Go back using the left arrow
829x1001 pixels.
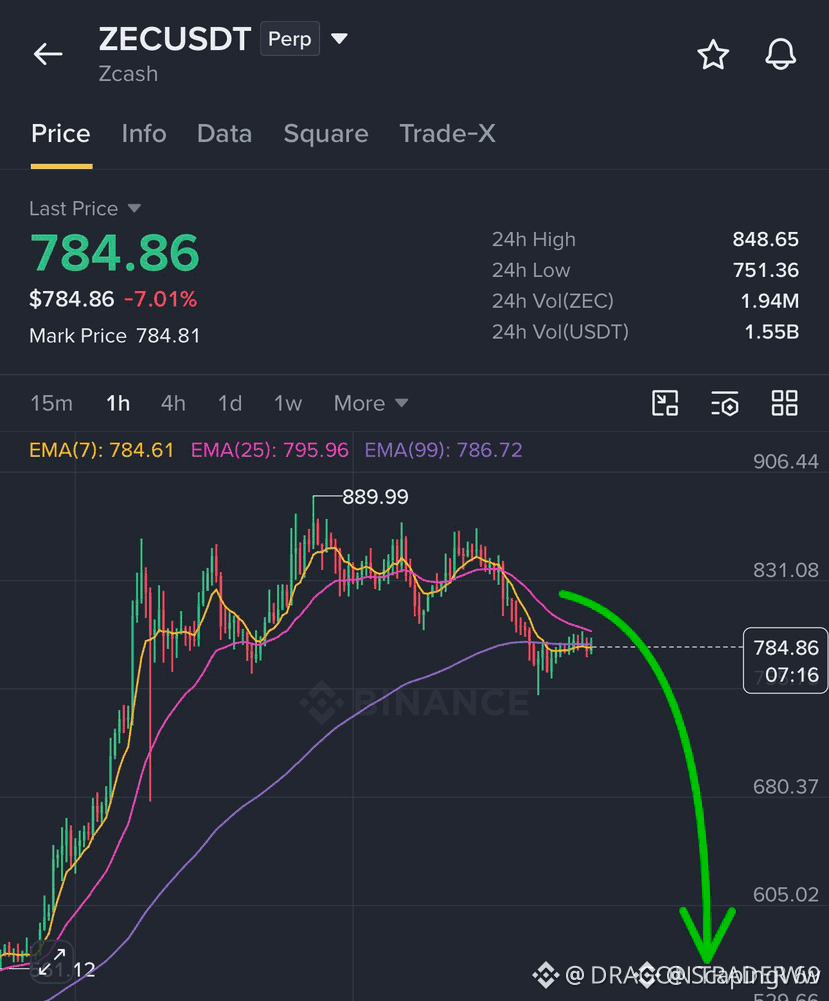48,54
